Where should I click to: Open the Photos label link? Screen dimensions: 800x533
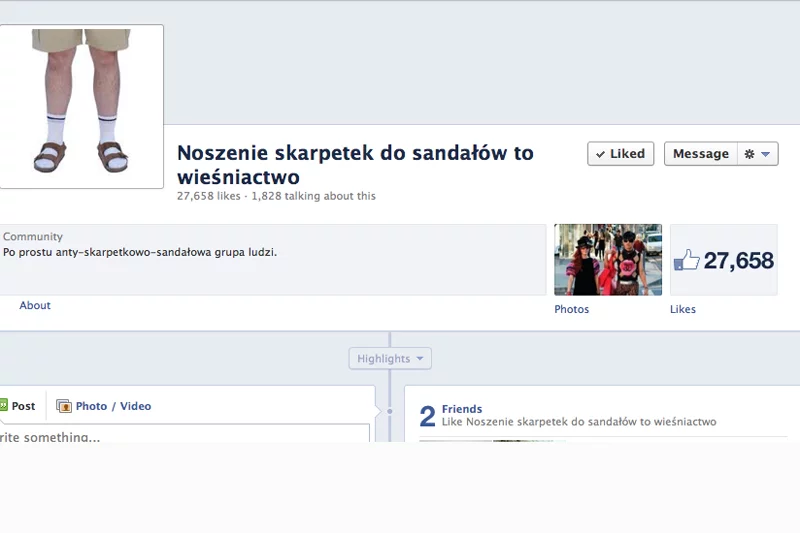[x=571, y=309]
